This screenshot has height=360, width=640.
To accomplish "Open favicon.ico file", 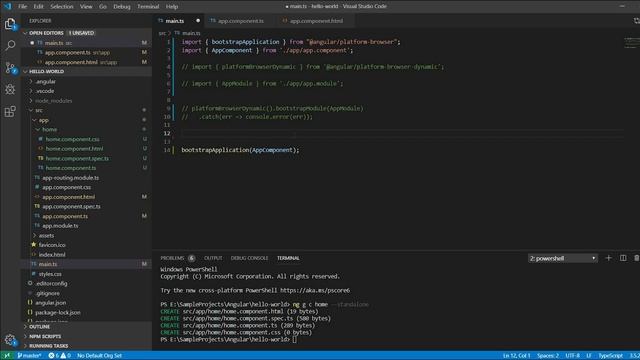I will [x=52, y=245].
